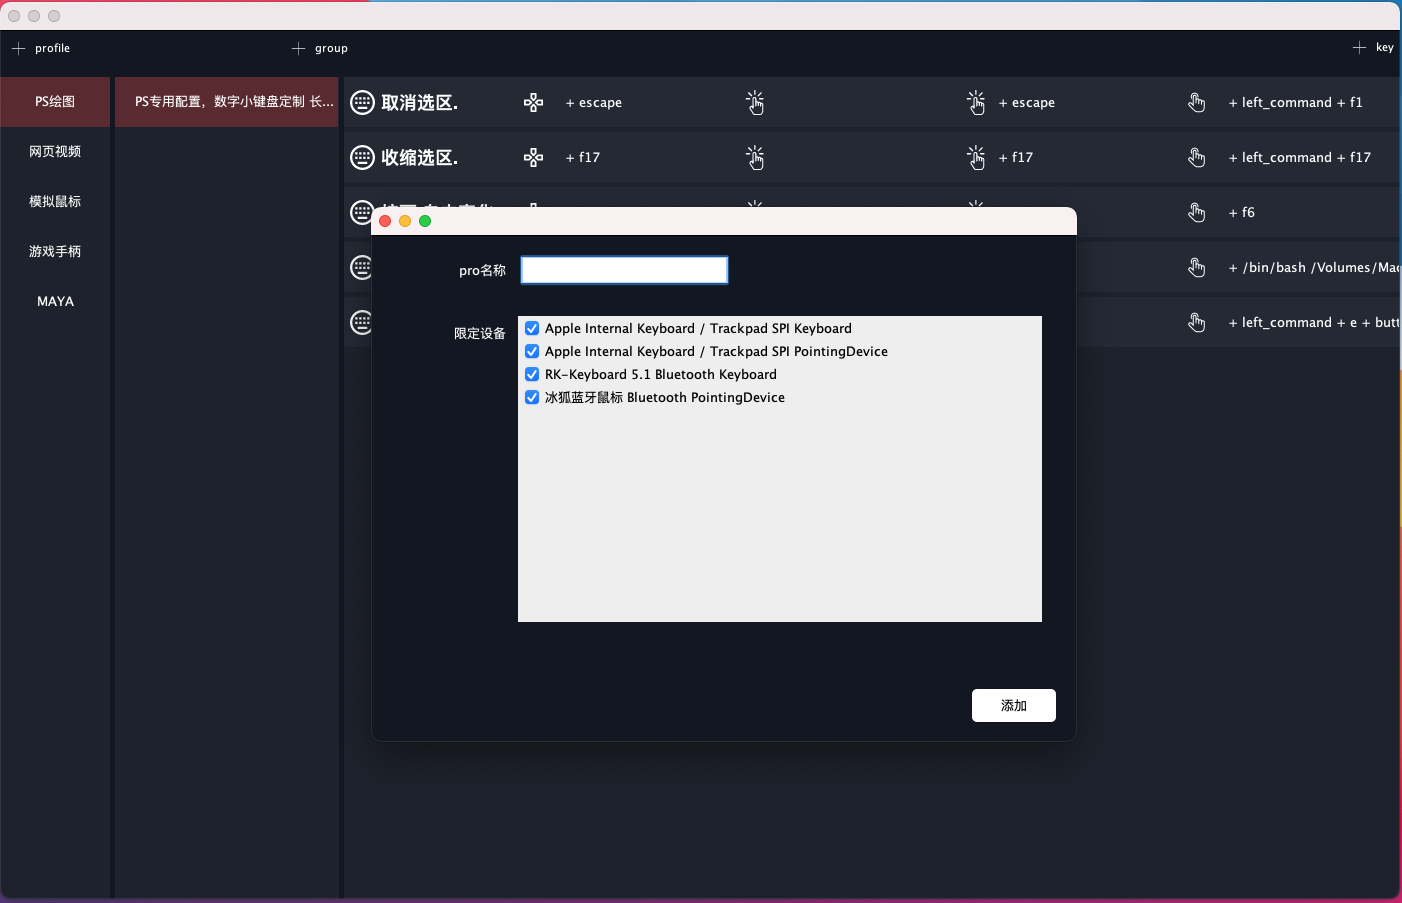Disable 冰狐蓝牙鼠标 Bluetooth PointingDevice

(531, 397)
